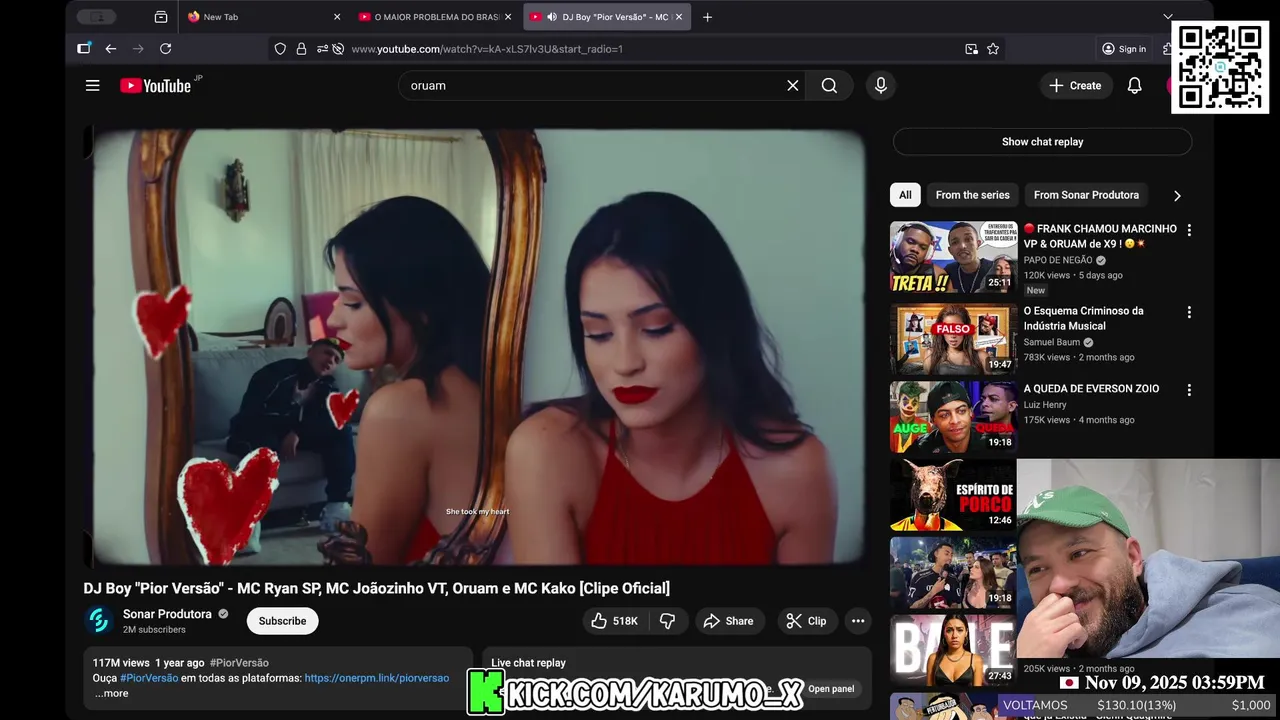The width and height of the screenshot is (1280, 720).
Task: Click the Share button
Action: (729, 621)
